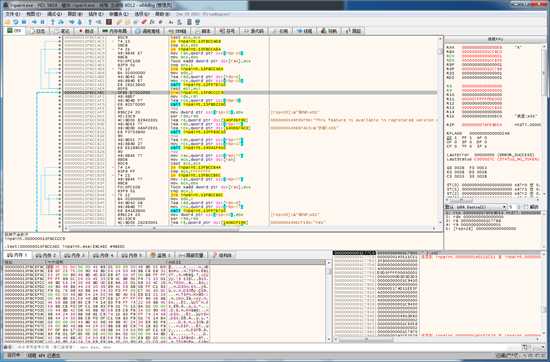Click the Run arrow toolbar icon

pyautogui.click(x=34, y=22)
